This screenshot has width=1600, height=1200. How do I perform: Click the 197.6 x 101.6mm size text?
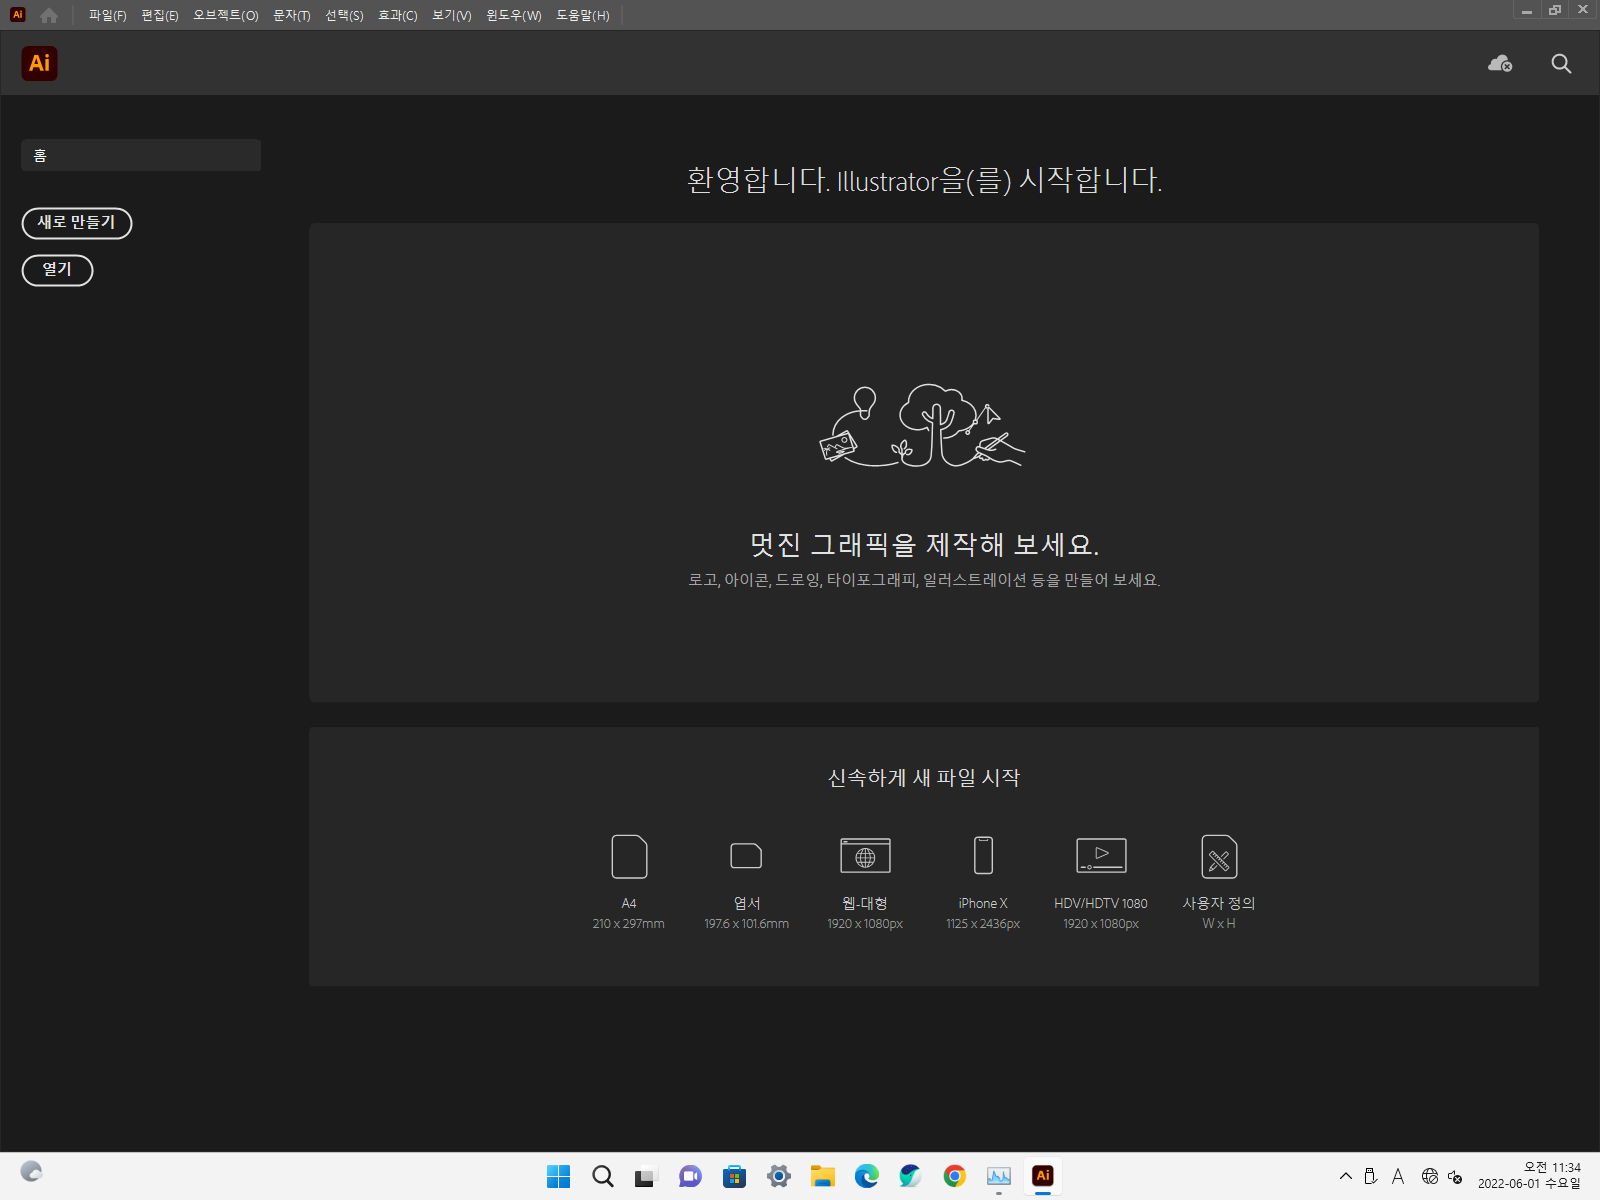tap(746, 924)
